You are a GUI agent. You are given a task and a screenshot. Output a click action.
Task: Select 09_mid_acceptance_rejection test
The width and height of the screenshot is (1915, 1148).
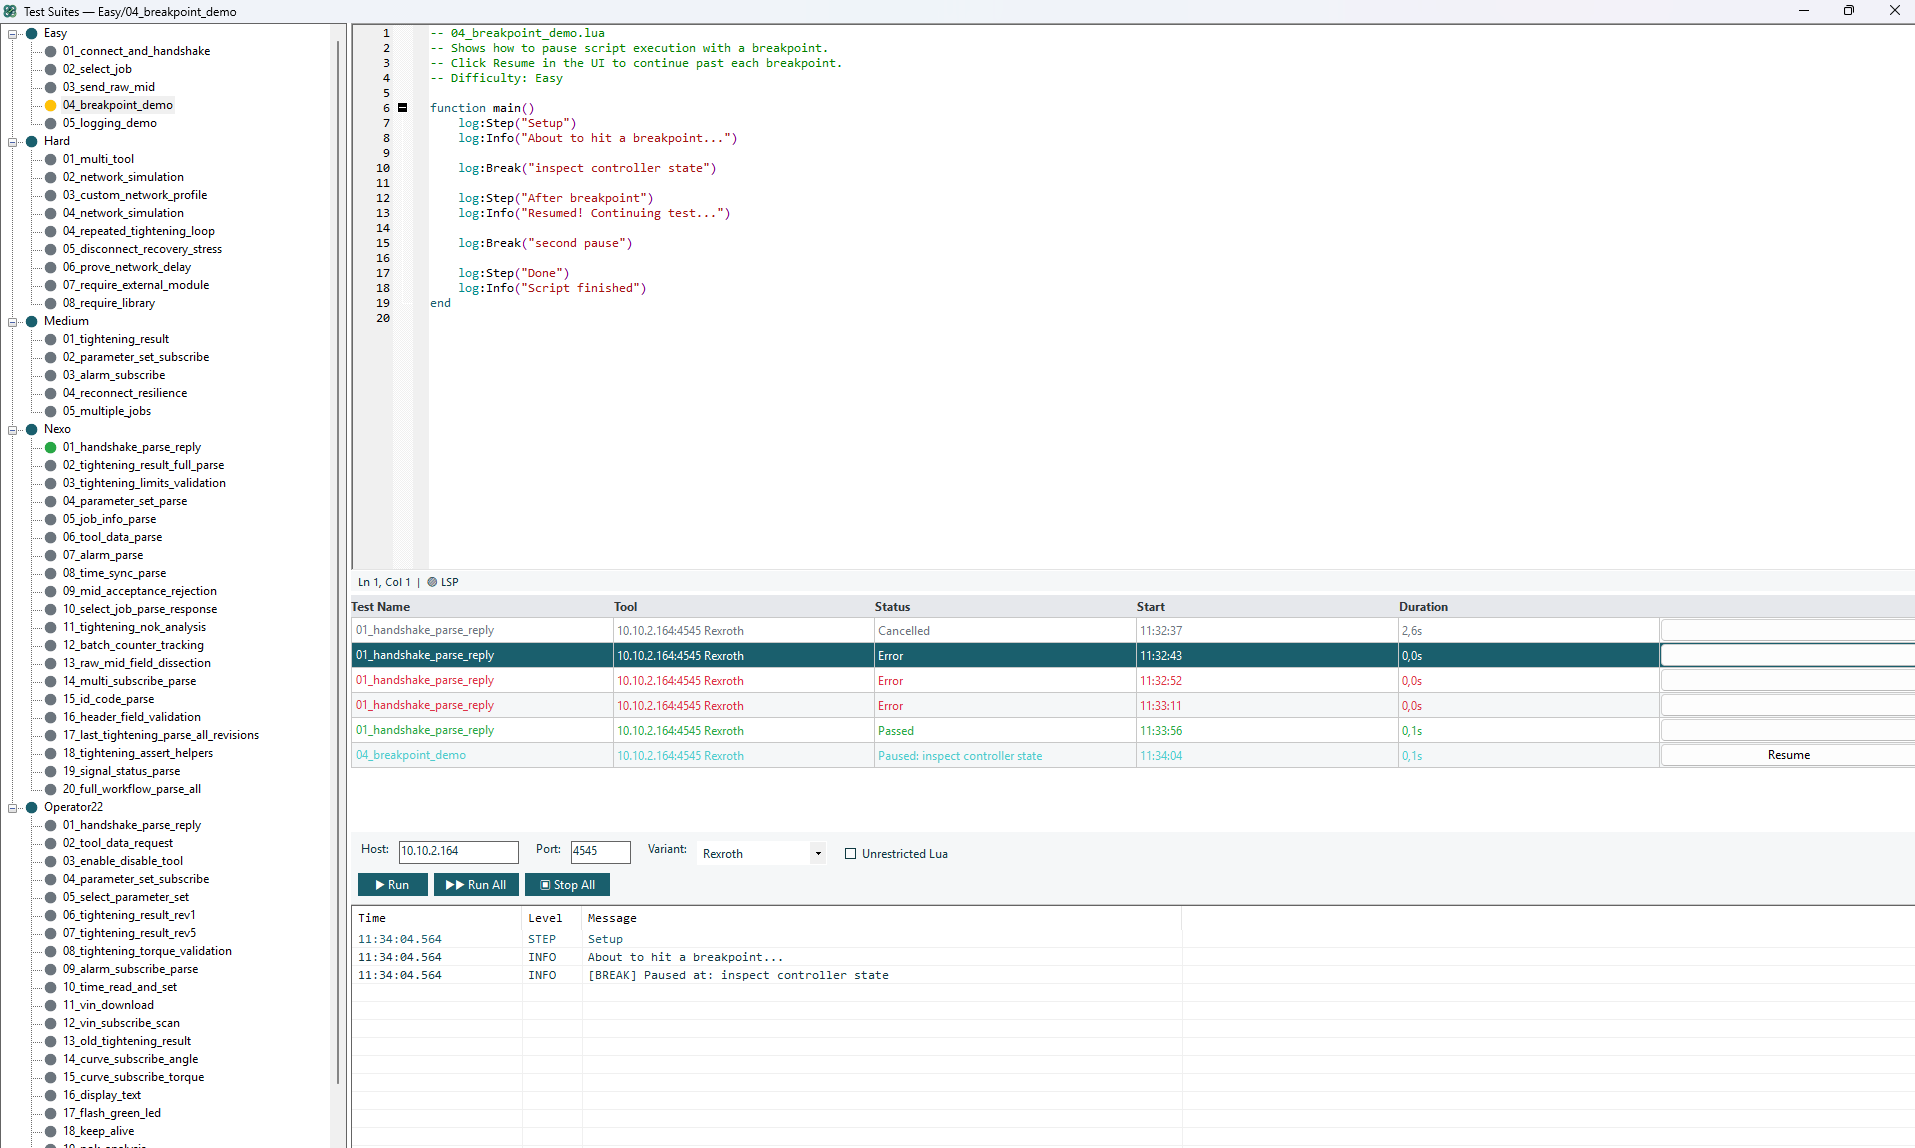tap(140, 591)
